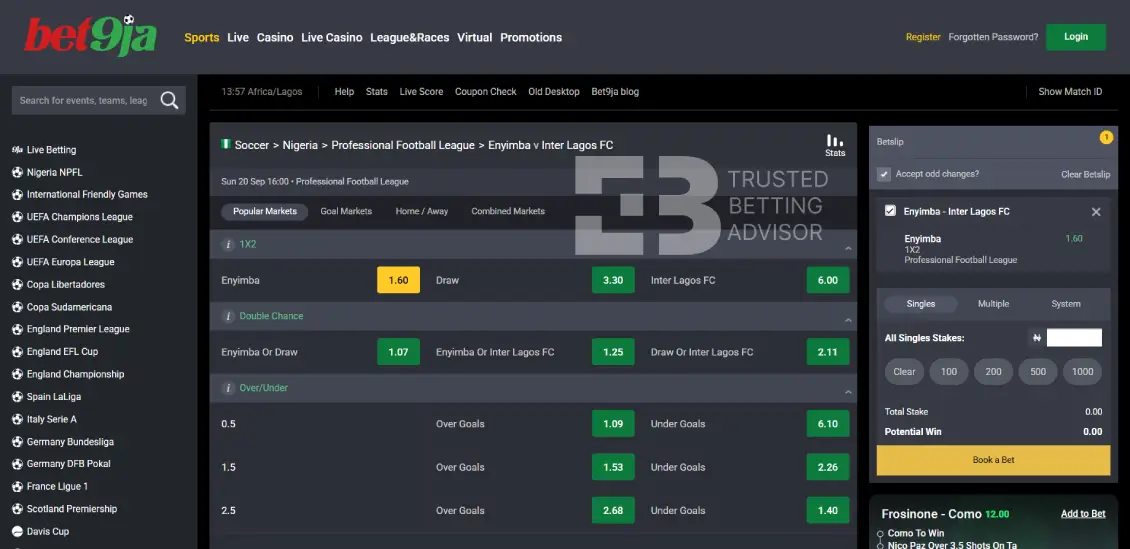Viewport: 1130px width, 549px height.
Task: Click the search magnifier icon
Action: click(169, 100)
